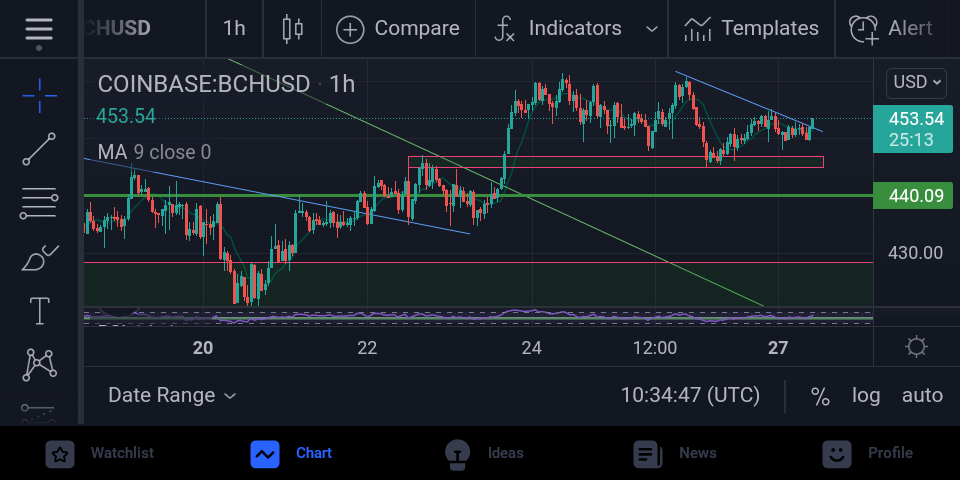Click date label 27 on time axis

(x=778, y=348)
